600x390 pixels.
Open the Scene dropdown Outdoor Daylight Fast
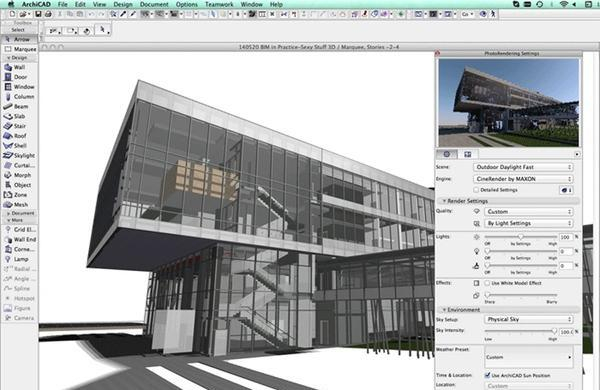click(x=523, y=167)
